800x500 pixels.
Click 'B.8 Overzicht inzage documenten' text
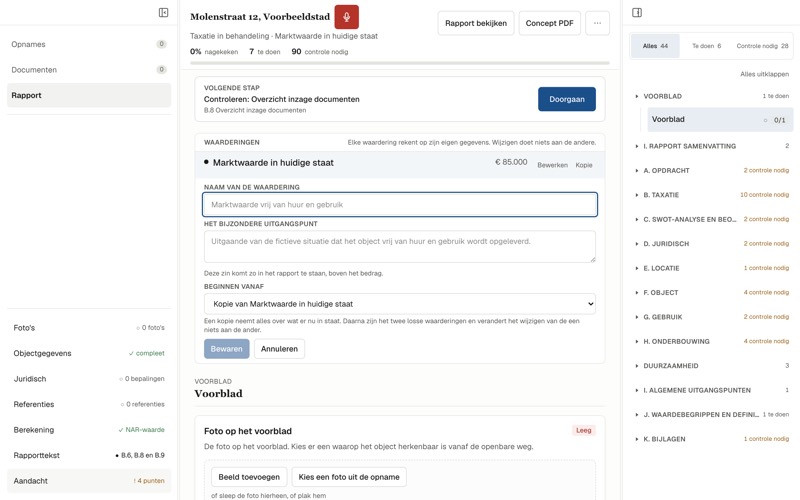[x=255, y=111]
